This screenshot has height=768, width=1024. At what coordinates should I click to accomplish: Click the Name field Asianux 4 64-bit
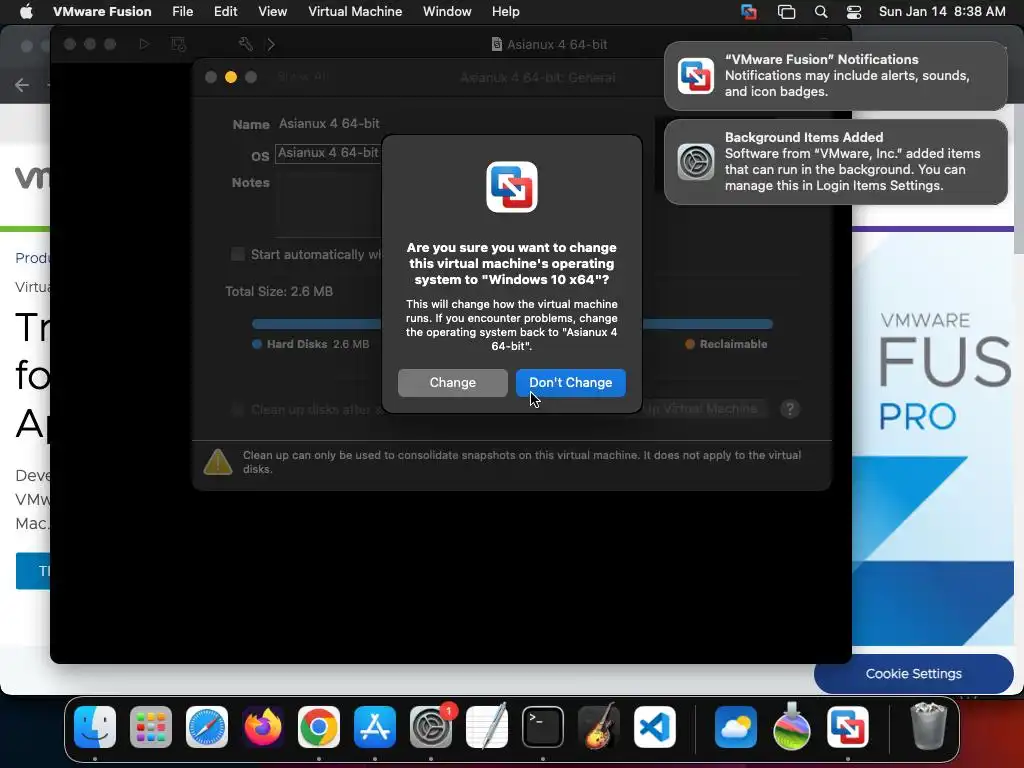(x=329, y=123)
